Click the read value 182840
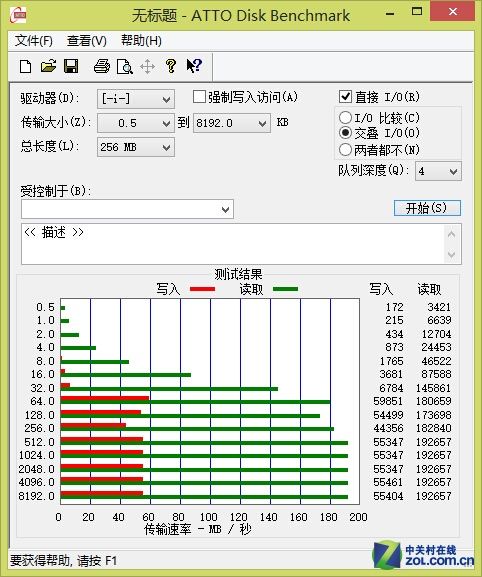Image resolution: width=482 pixels, height=577 pixels. point(433,428)
